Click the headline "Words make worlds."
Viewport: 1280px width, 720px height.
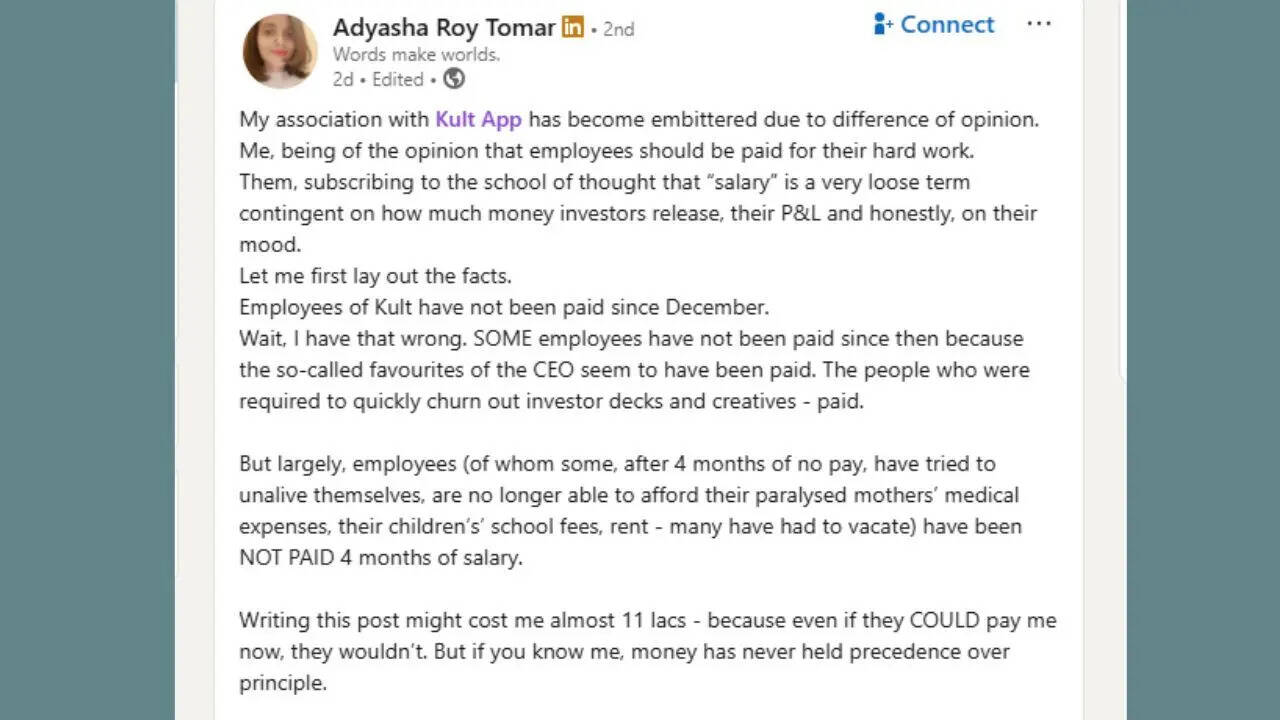pyautogui.click(x=416, y=54)
